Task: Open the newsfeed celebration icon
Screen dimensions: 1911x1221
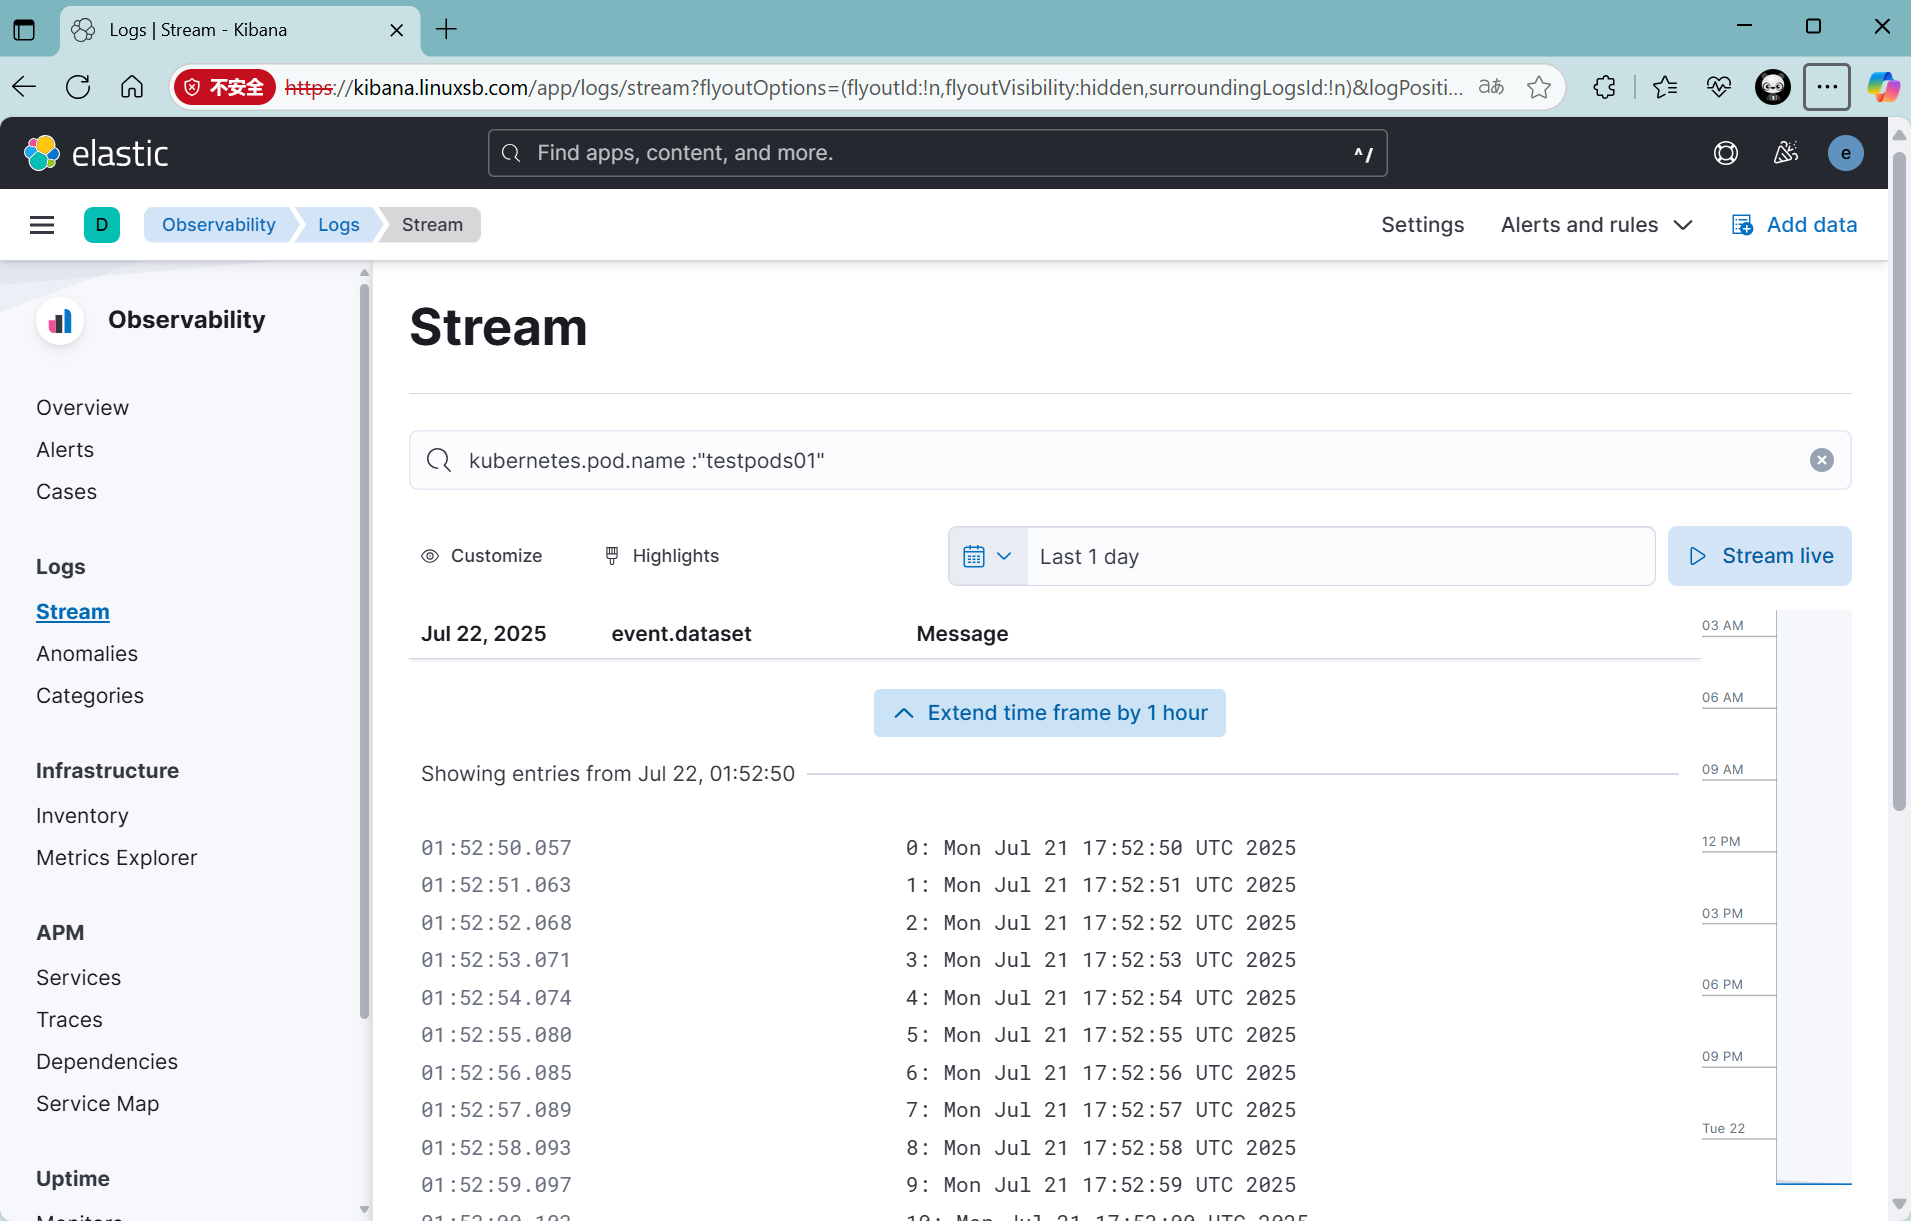Action: tap(1785, 153)
